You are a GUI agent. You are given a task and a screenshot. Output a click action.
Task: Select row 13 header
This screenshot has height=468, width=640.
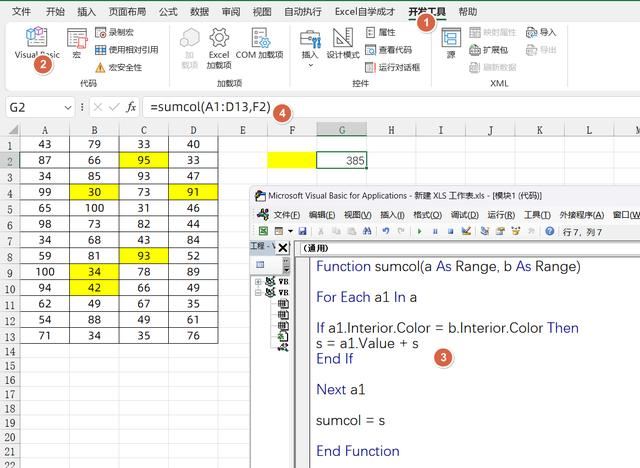tap(10, 337)
